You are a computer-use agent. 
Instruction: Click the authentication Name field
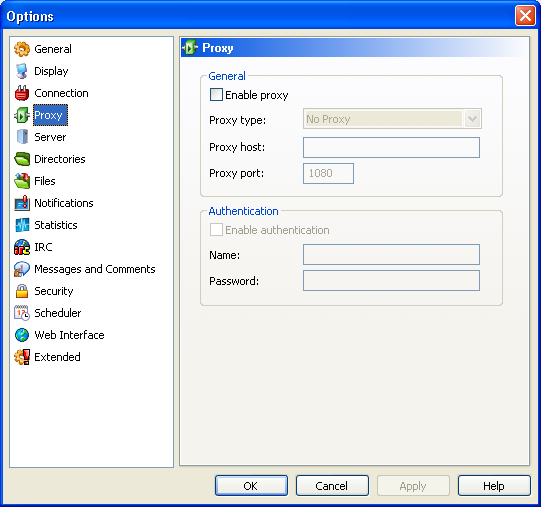coord(391,255)
